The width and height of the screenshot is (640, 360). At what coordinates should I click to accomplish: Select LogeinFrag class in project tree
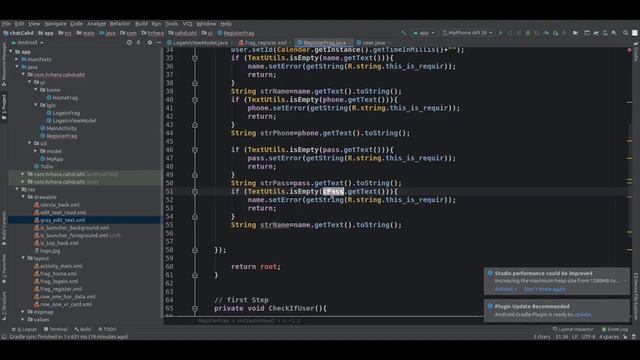click(x=63, y=113)
